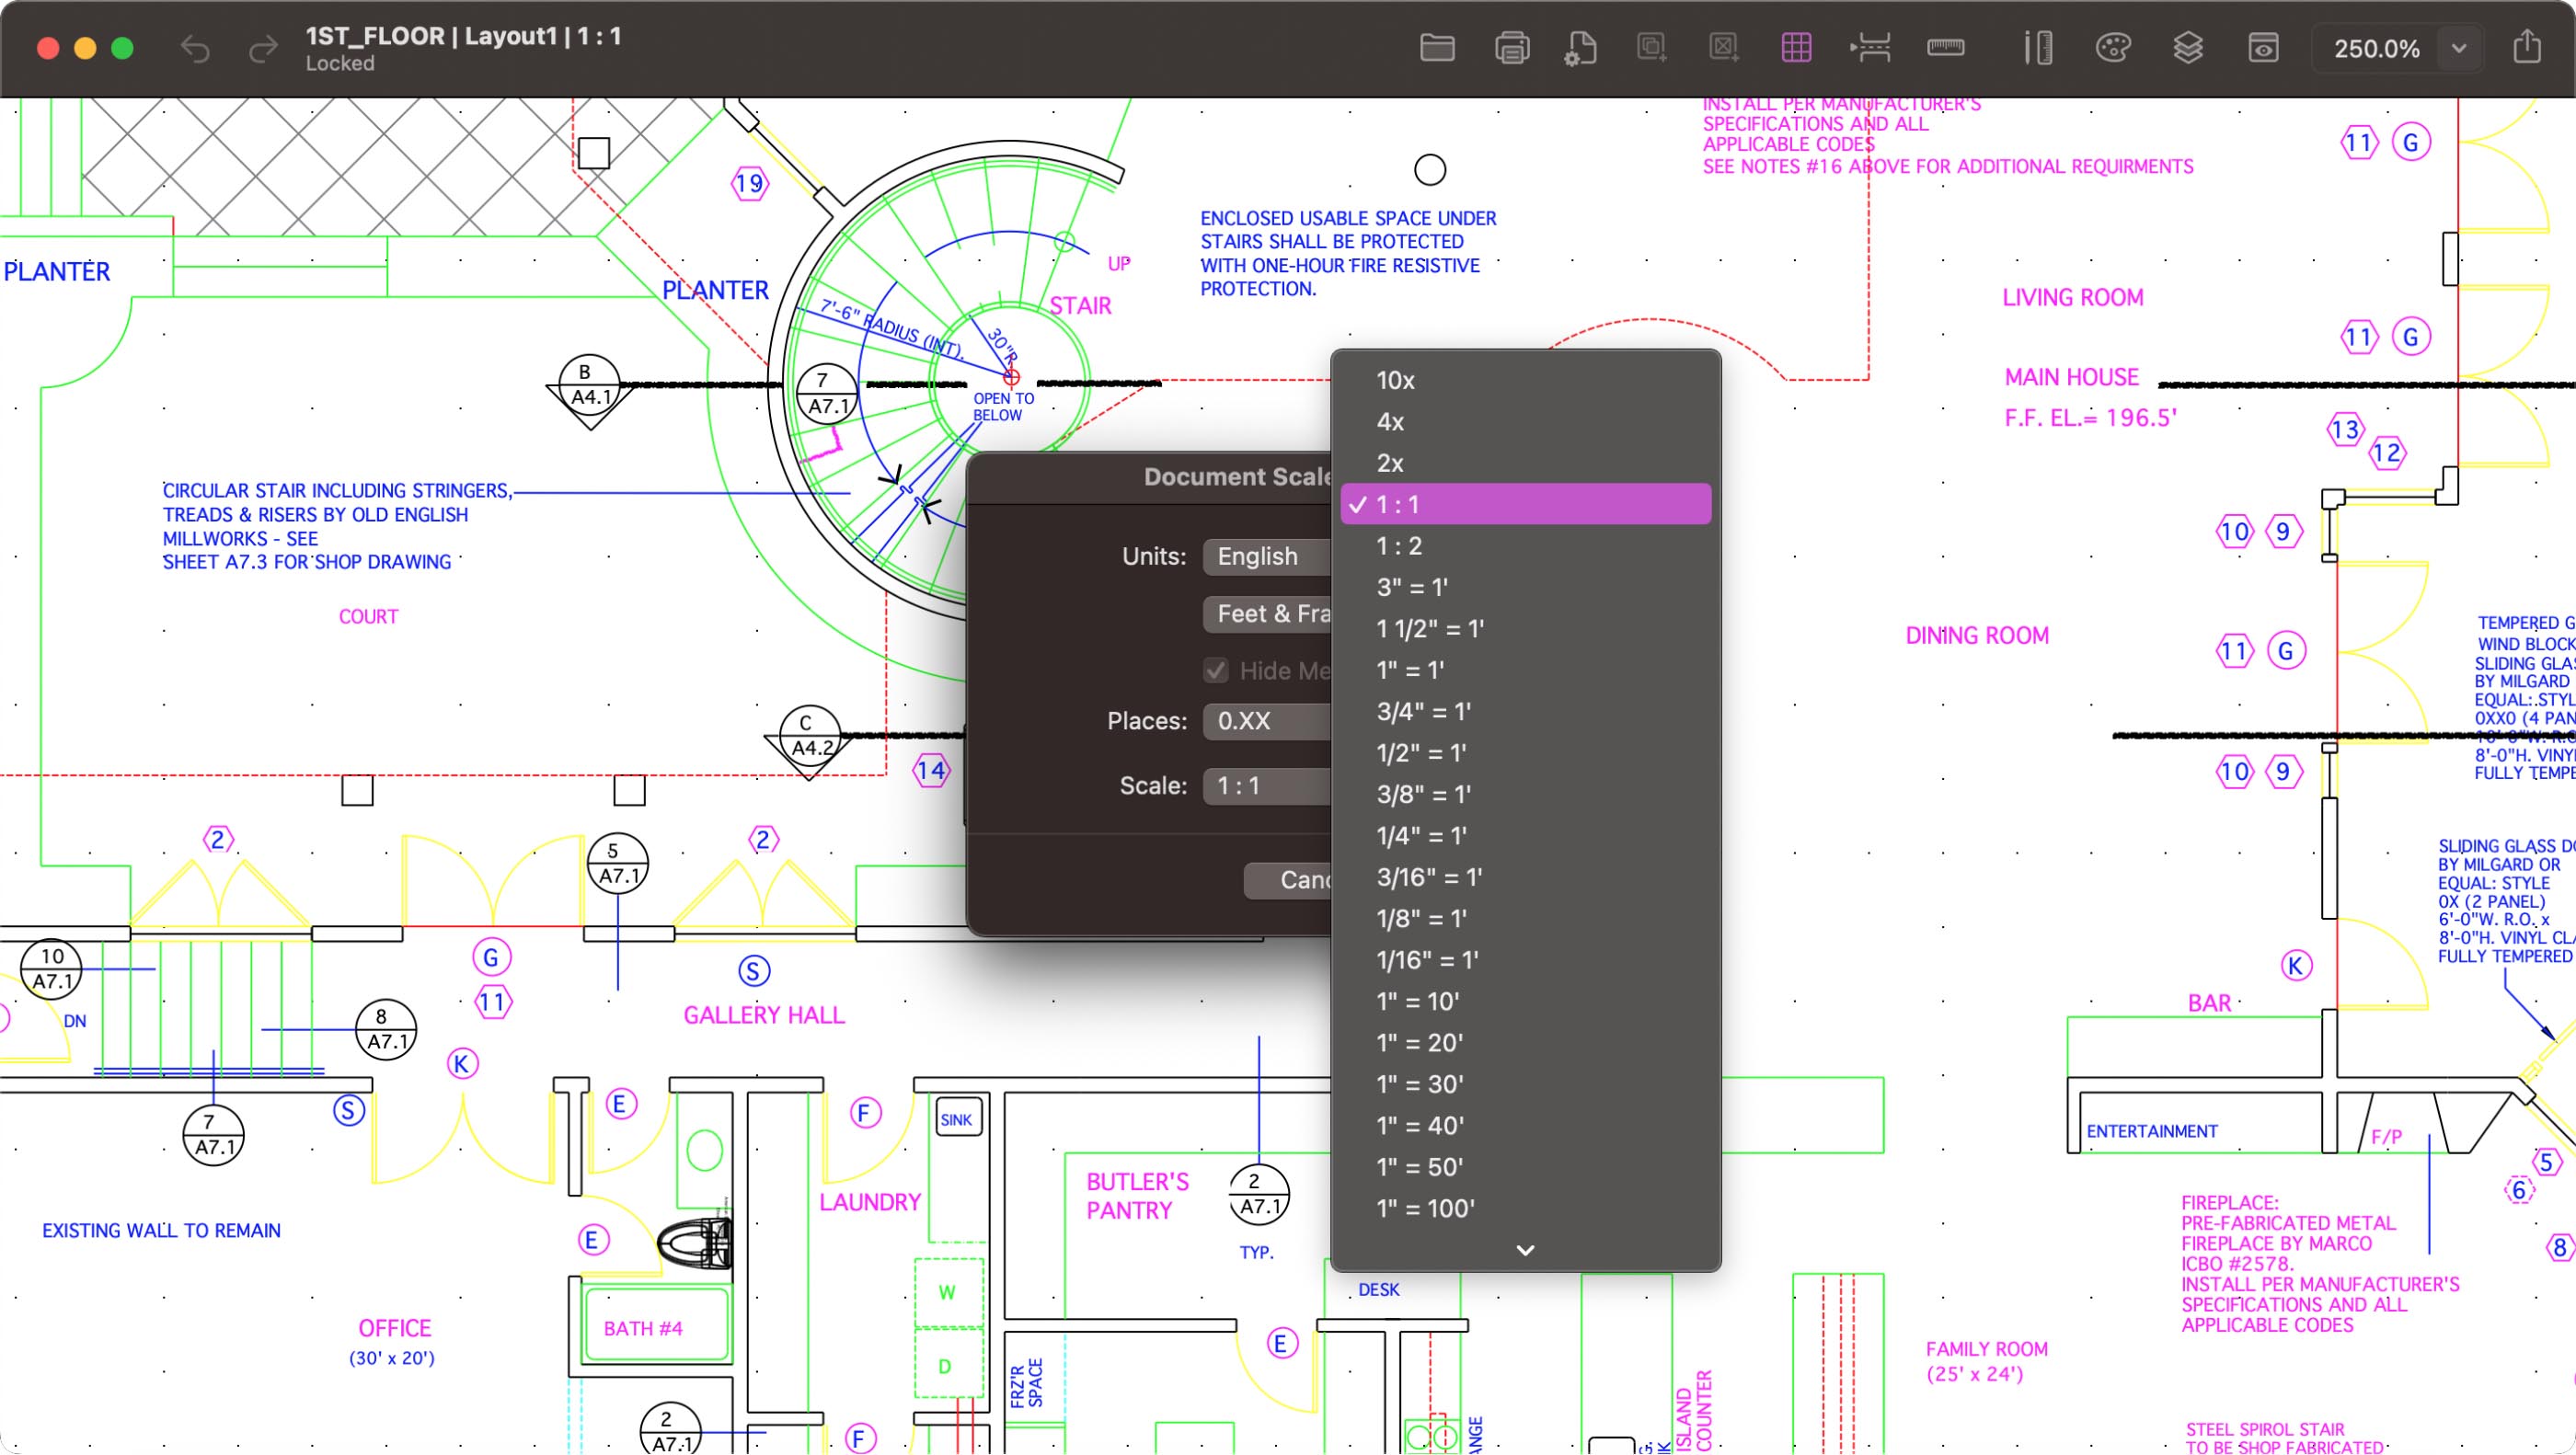Screen dimensions: 2576x1455
Task: Insert an image using the image-plus icon
Action: pos(1723,47)
